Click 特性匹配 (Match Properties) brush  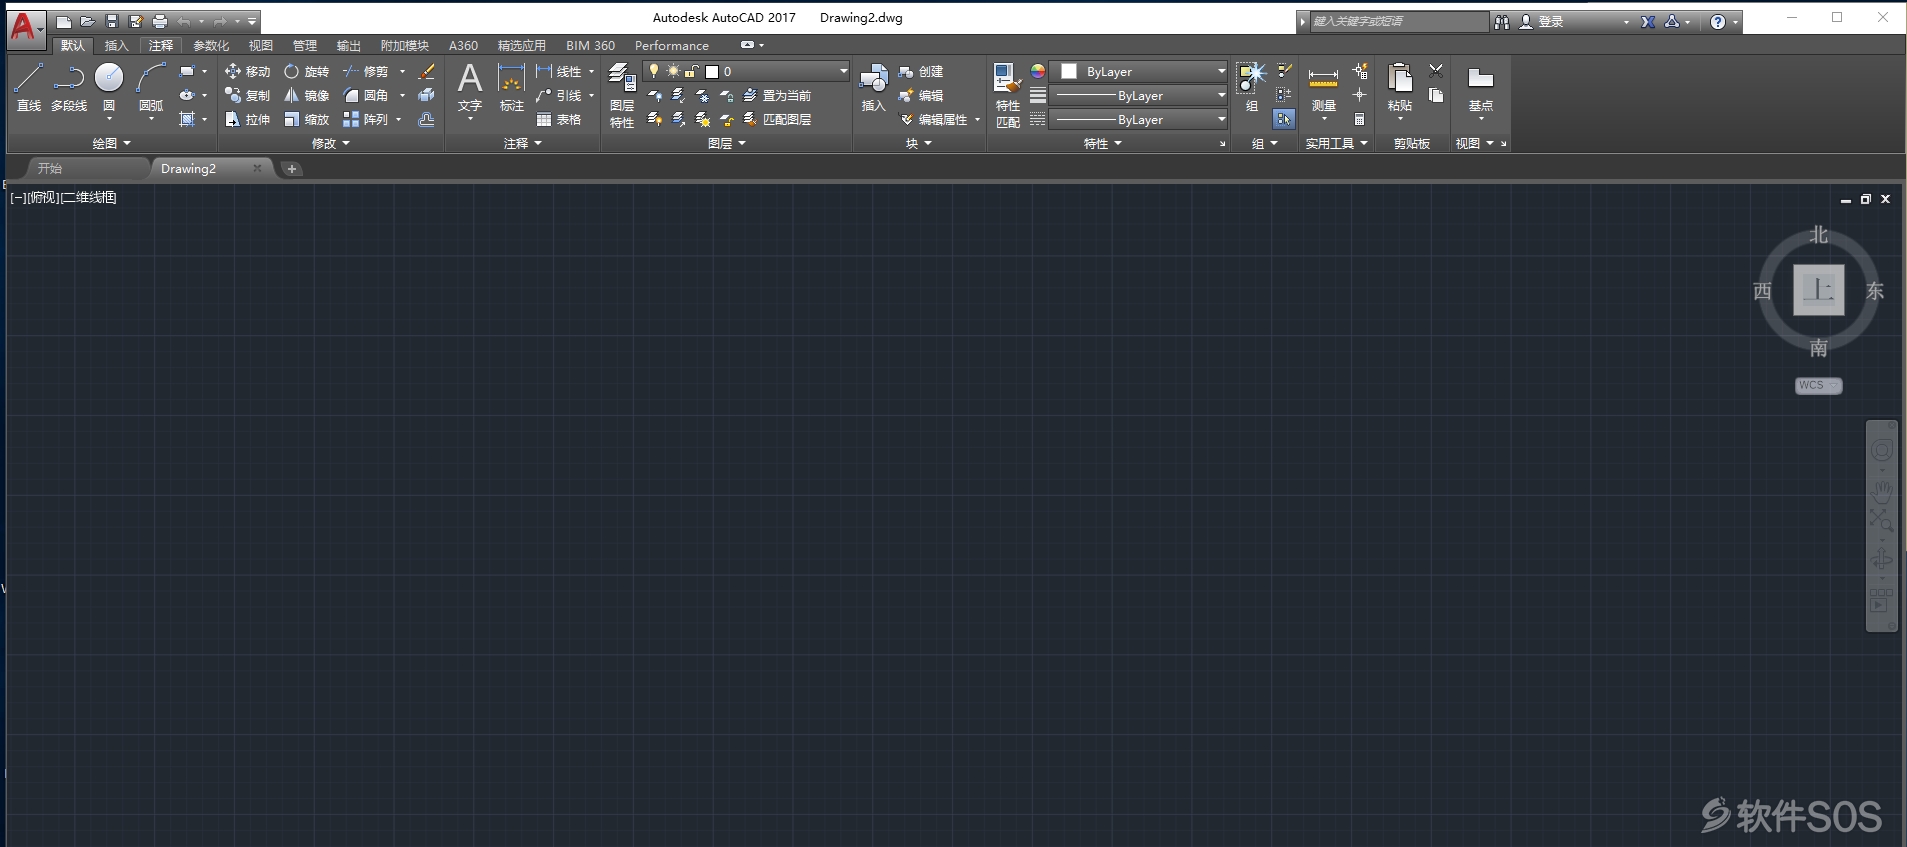click(1008, 95)
